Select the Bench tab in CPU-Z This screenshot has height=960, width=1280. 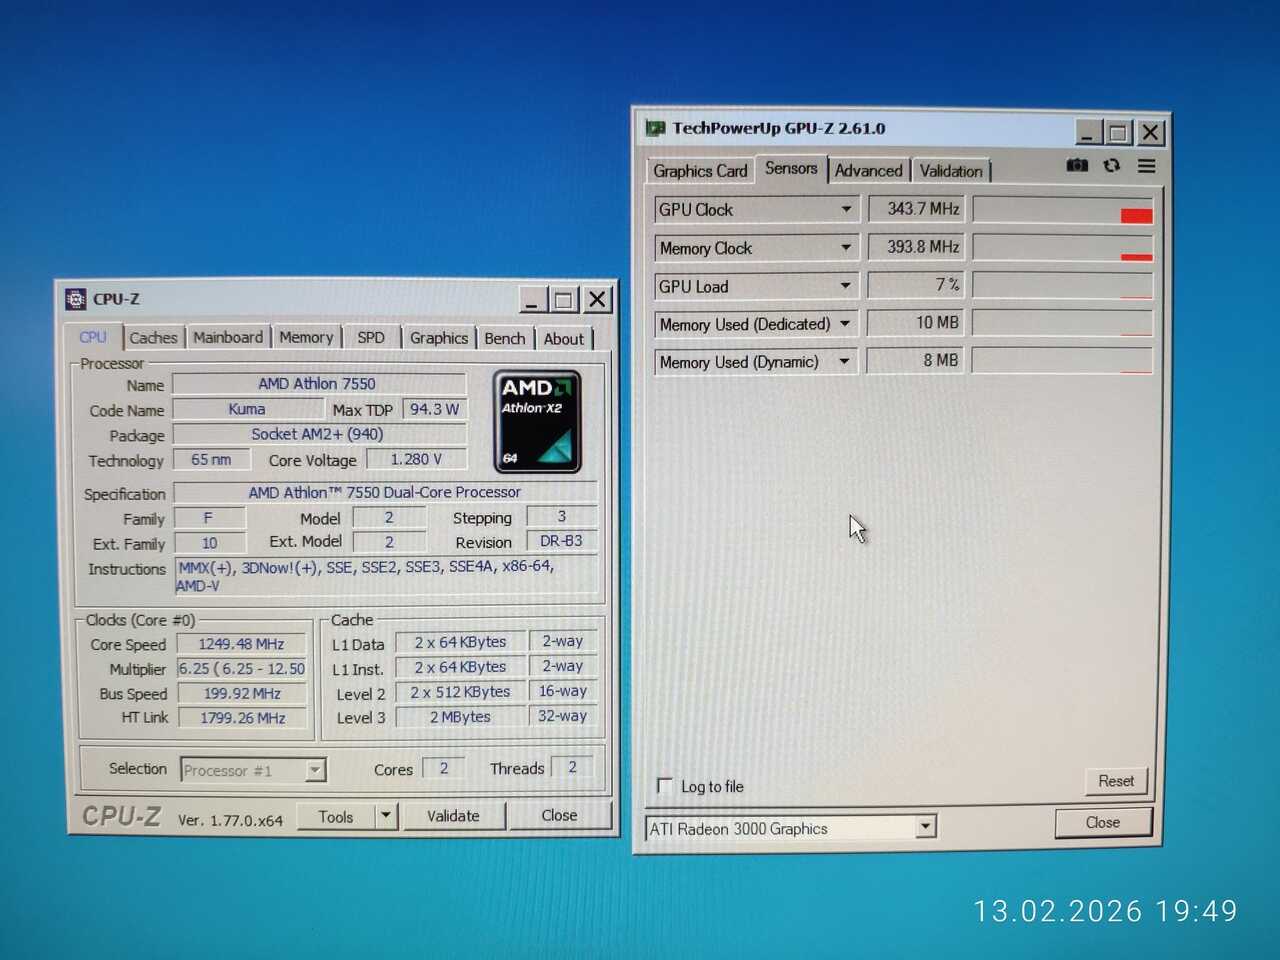(x=505, y=338)
